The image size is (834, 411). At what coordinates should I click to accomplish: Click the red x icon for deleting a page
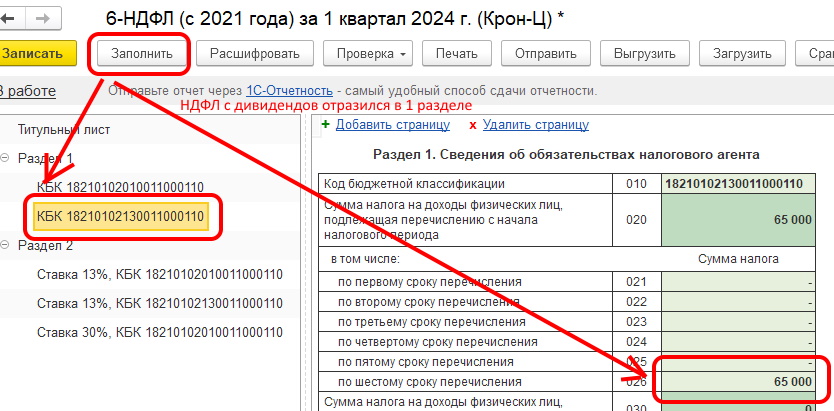472,125
